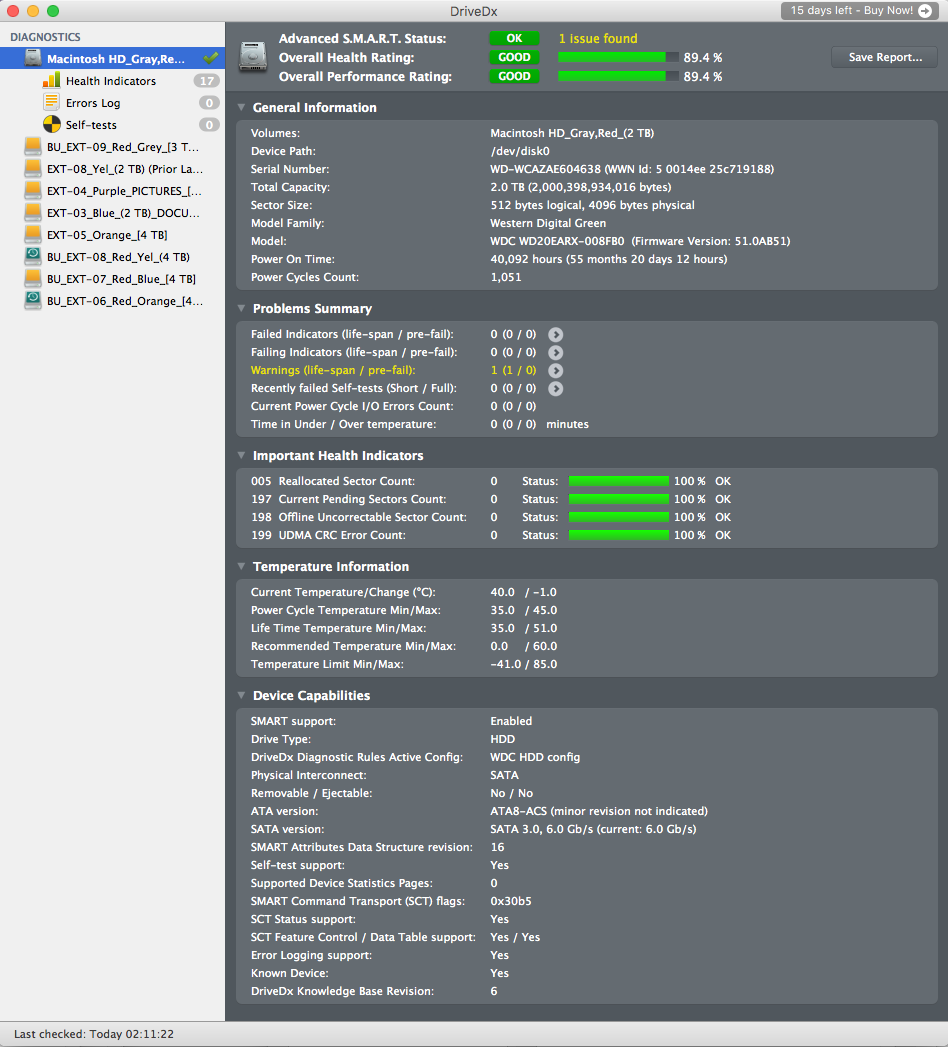Click the green zoom window button
Image resolution: width=948 pixels, height=1047 pixels.
(53, 11)
